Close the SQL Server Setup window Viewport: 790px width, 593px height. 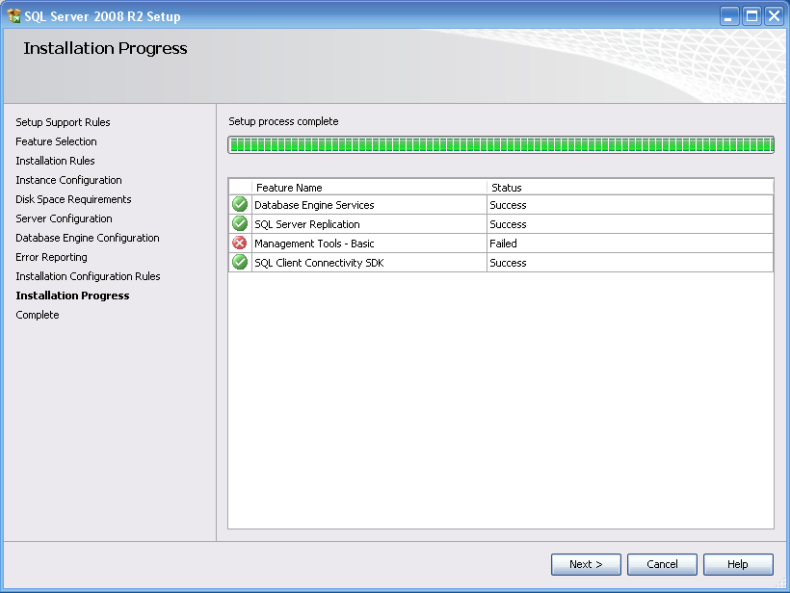[x=774, y=16]
